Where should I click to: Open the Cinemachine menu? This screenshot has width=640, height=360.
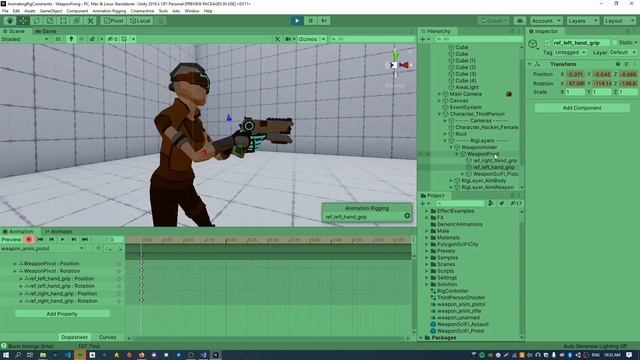coord(142,11)
